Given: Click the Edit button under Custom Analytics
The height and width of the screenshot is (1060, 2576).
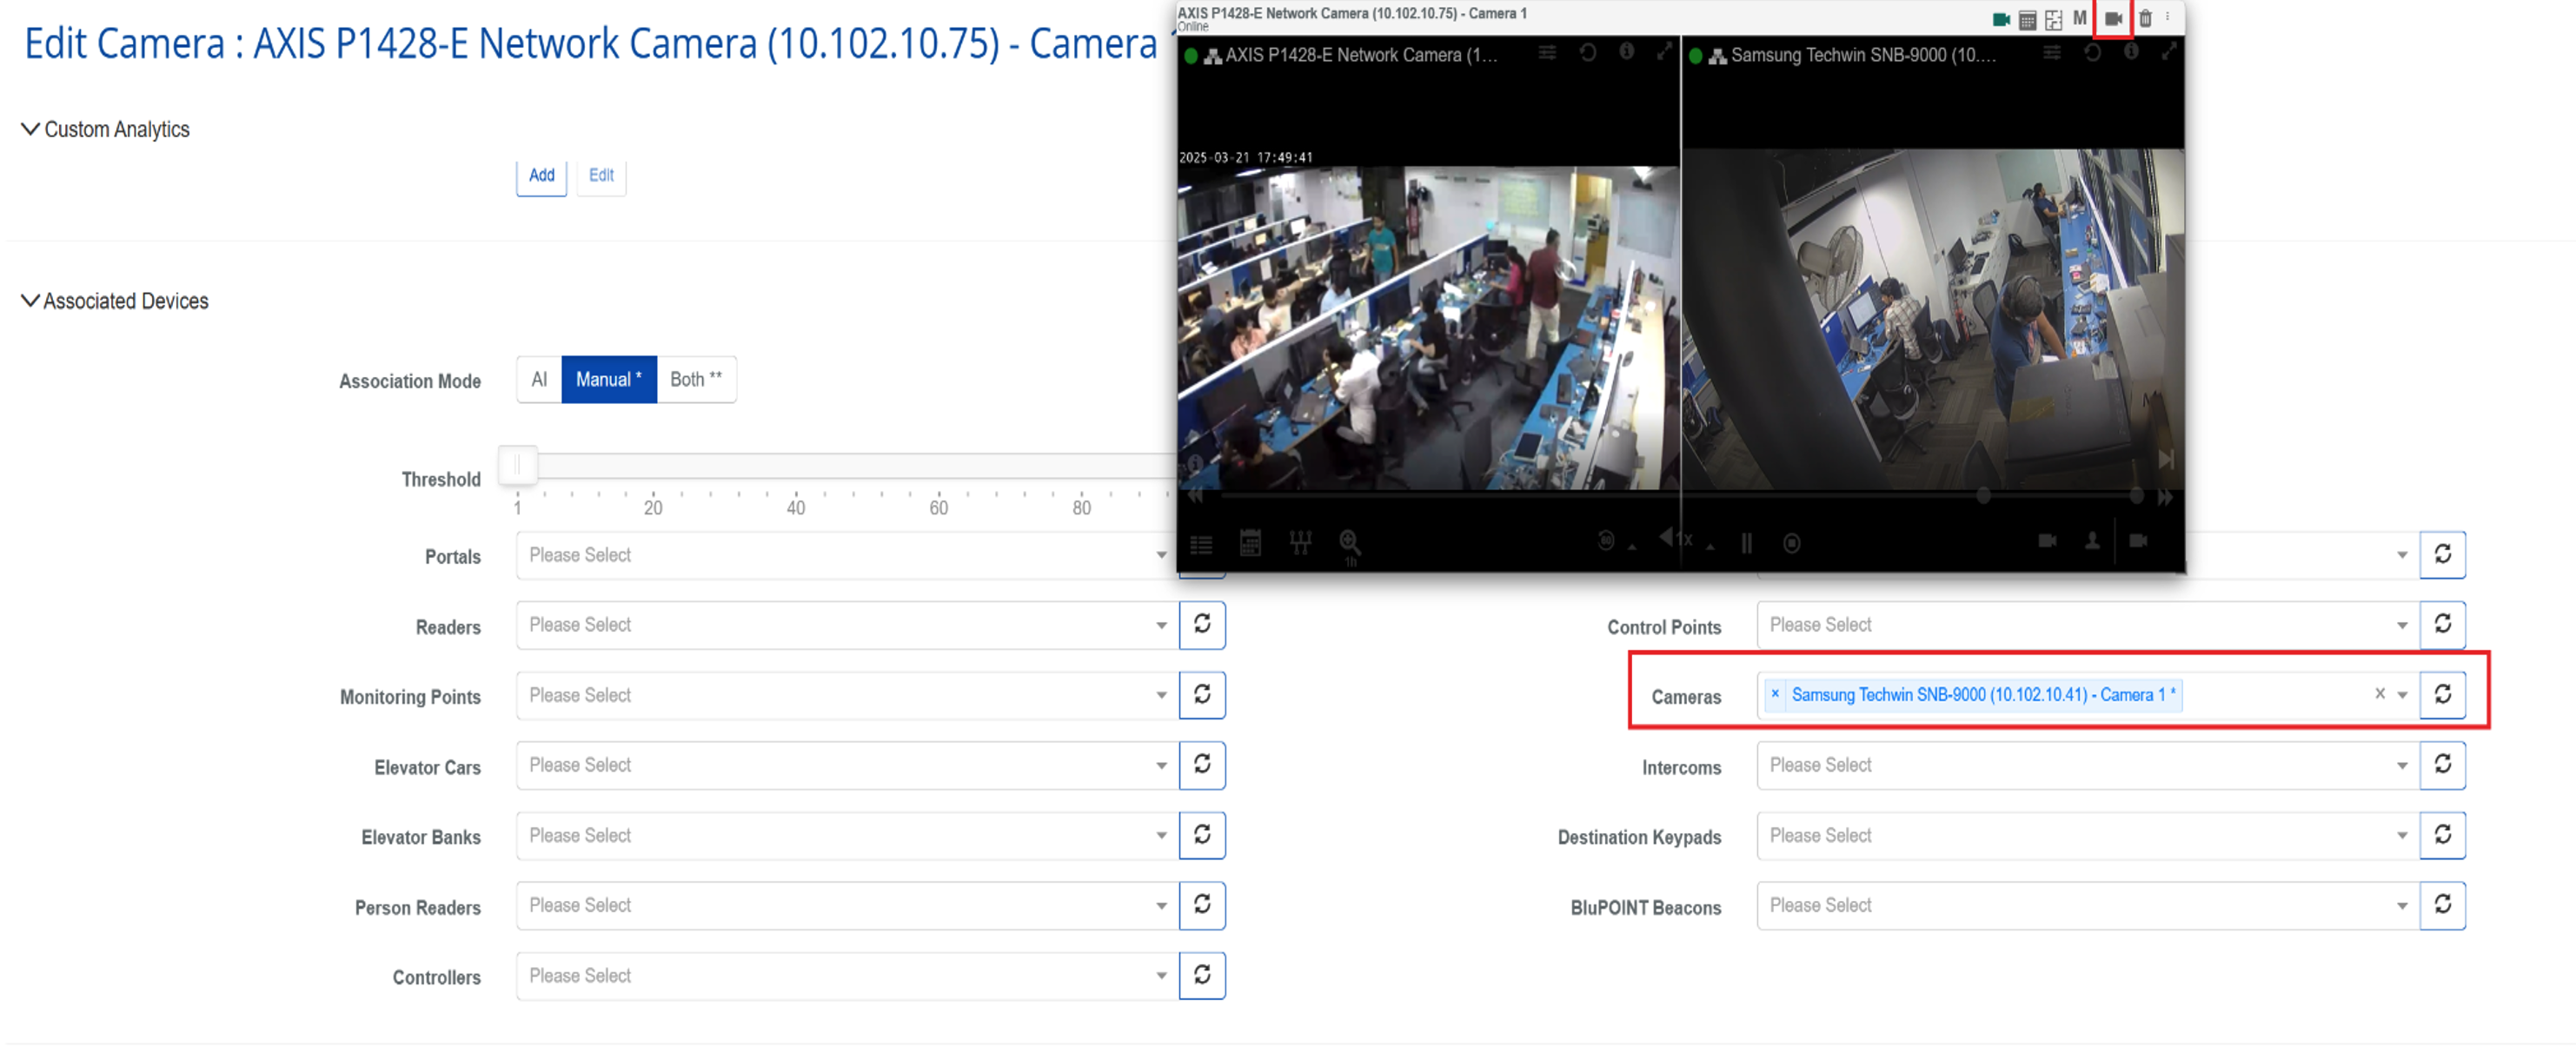Looking at the screenshot, I should pos(600,175).
